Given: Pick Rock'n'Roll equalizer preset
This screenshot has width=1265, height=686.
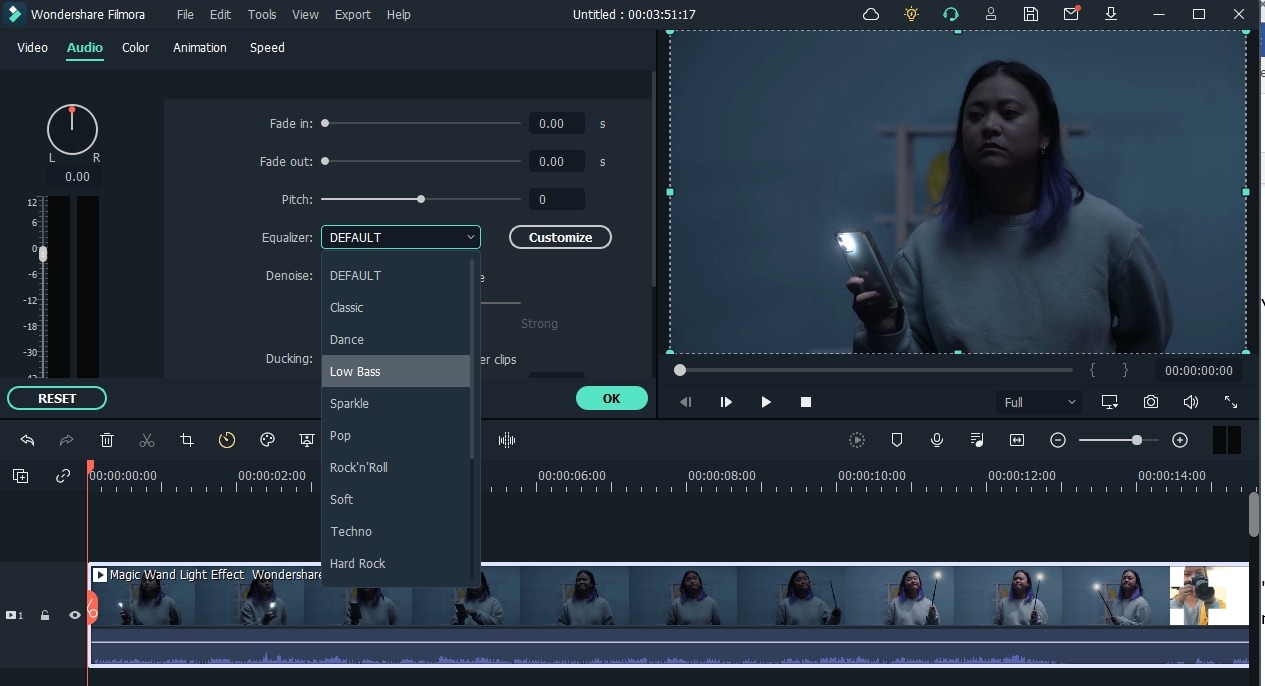Looking at the screenshot, I should pyautogui.click(x=396, y=467).
